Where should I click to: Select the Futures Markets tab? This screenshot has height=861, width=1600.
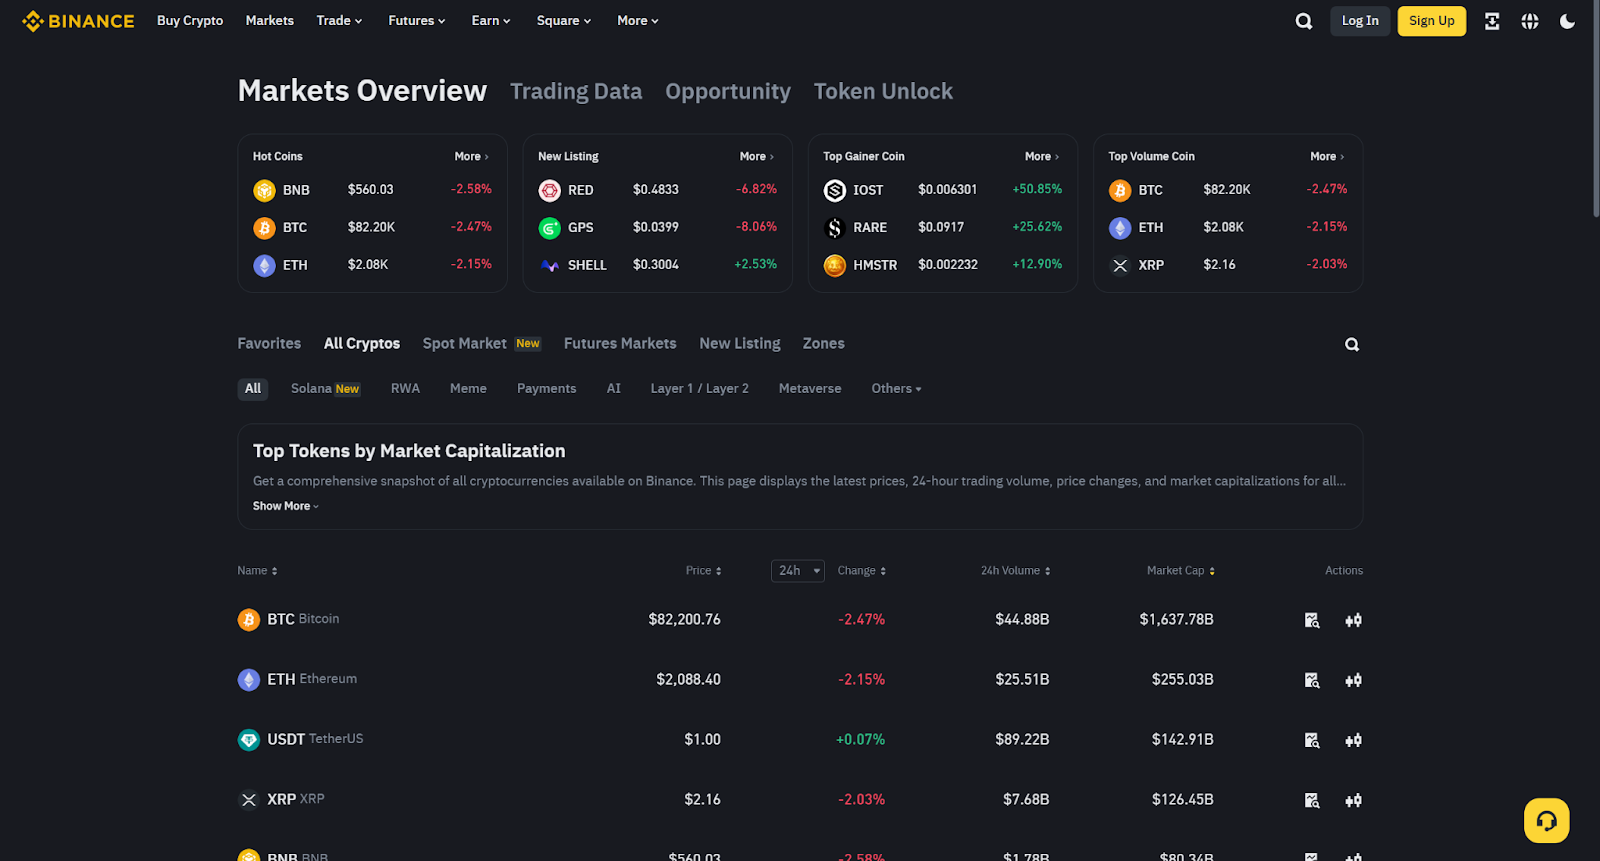click(620, 343)
